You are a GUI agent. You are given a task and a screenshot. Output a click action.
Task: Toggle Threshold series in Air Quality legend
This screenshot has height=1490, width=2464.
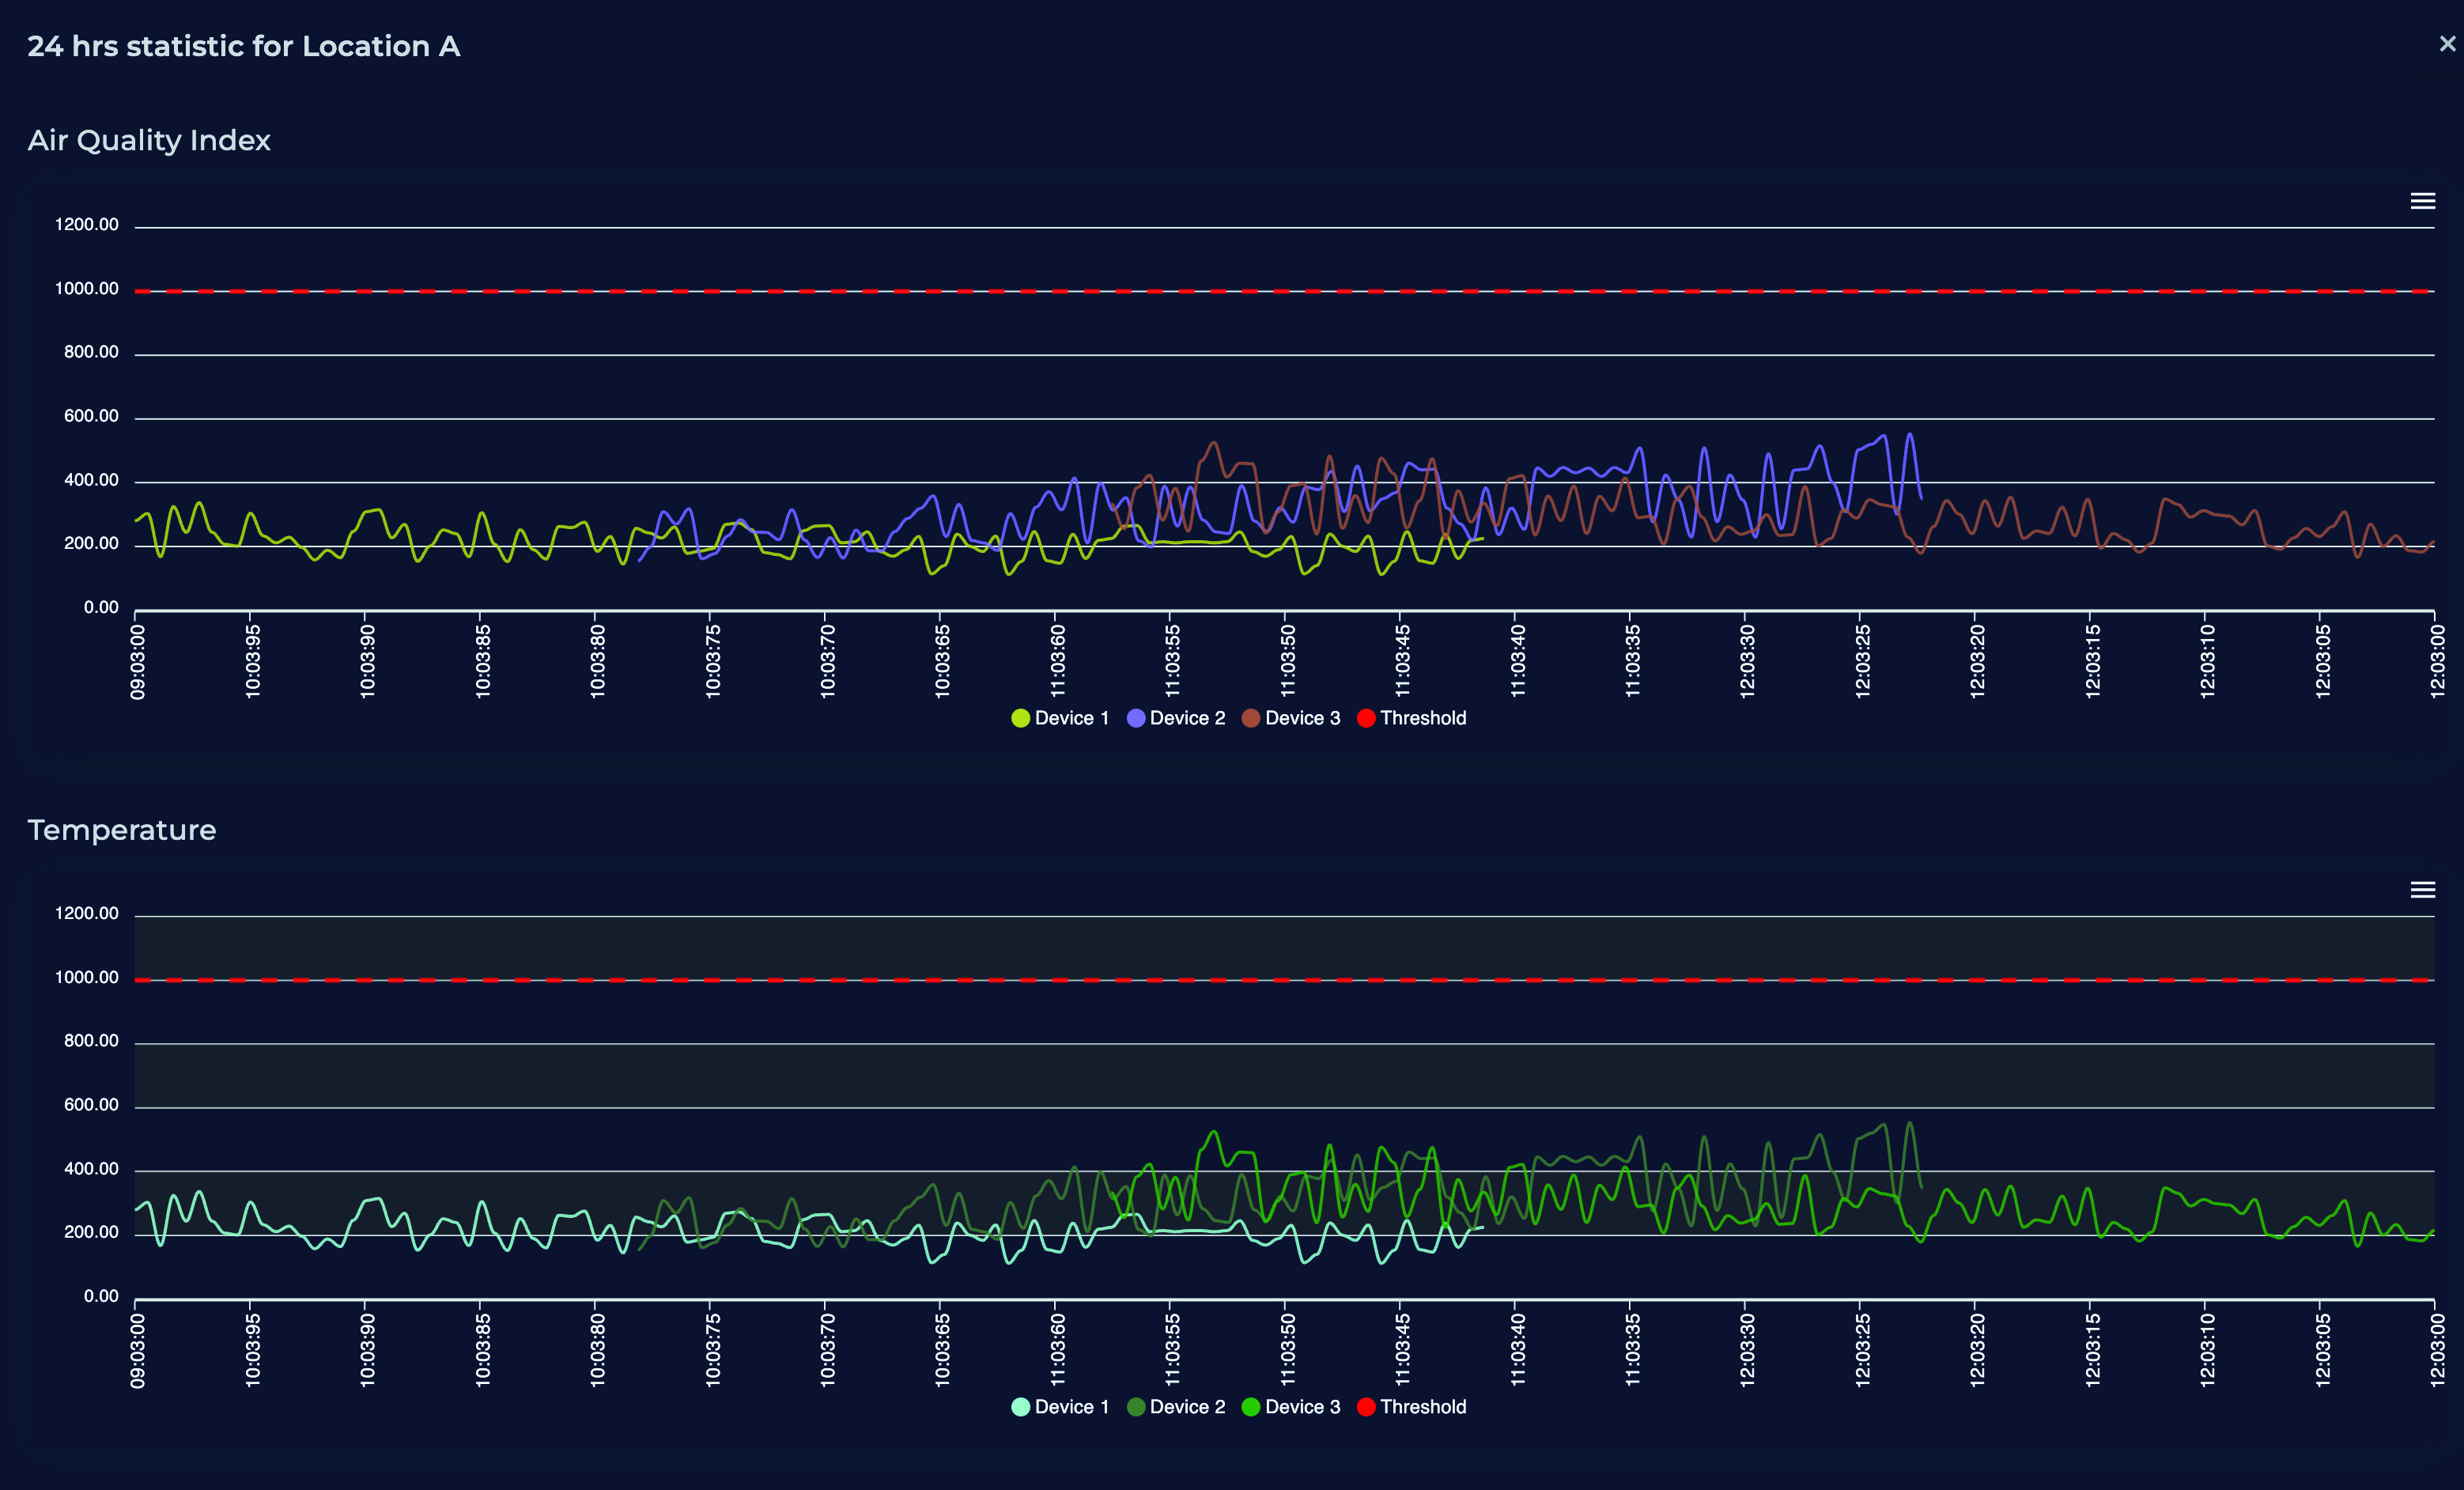[1412, 718]
